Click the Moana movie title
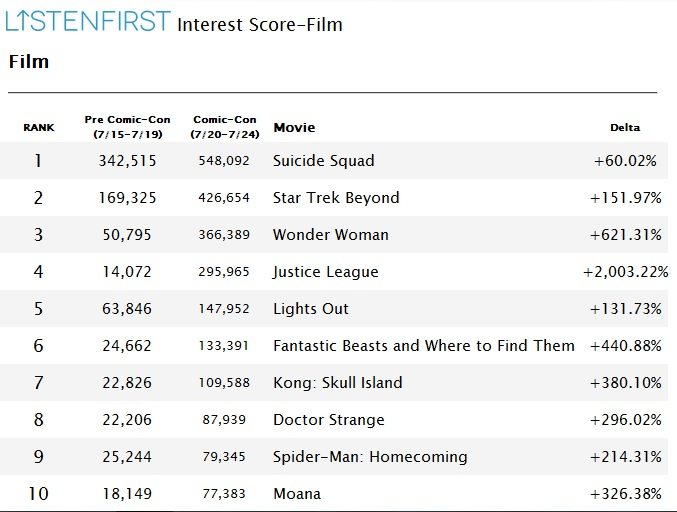The image size is (677, 512). coord(297,494)
